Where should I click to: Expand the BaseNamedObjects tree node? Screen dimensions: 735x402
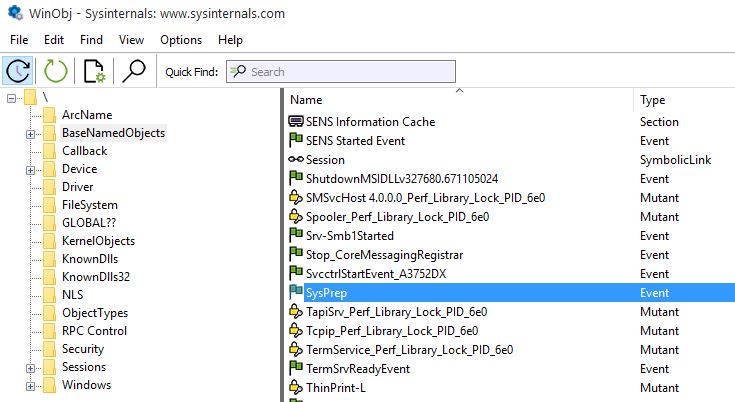pos(30,134)
